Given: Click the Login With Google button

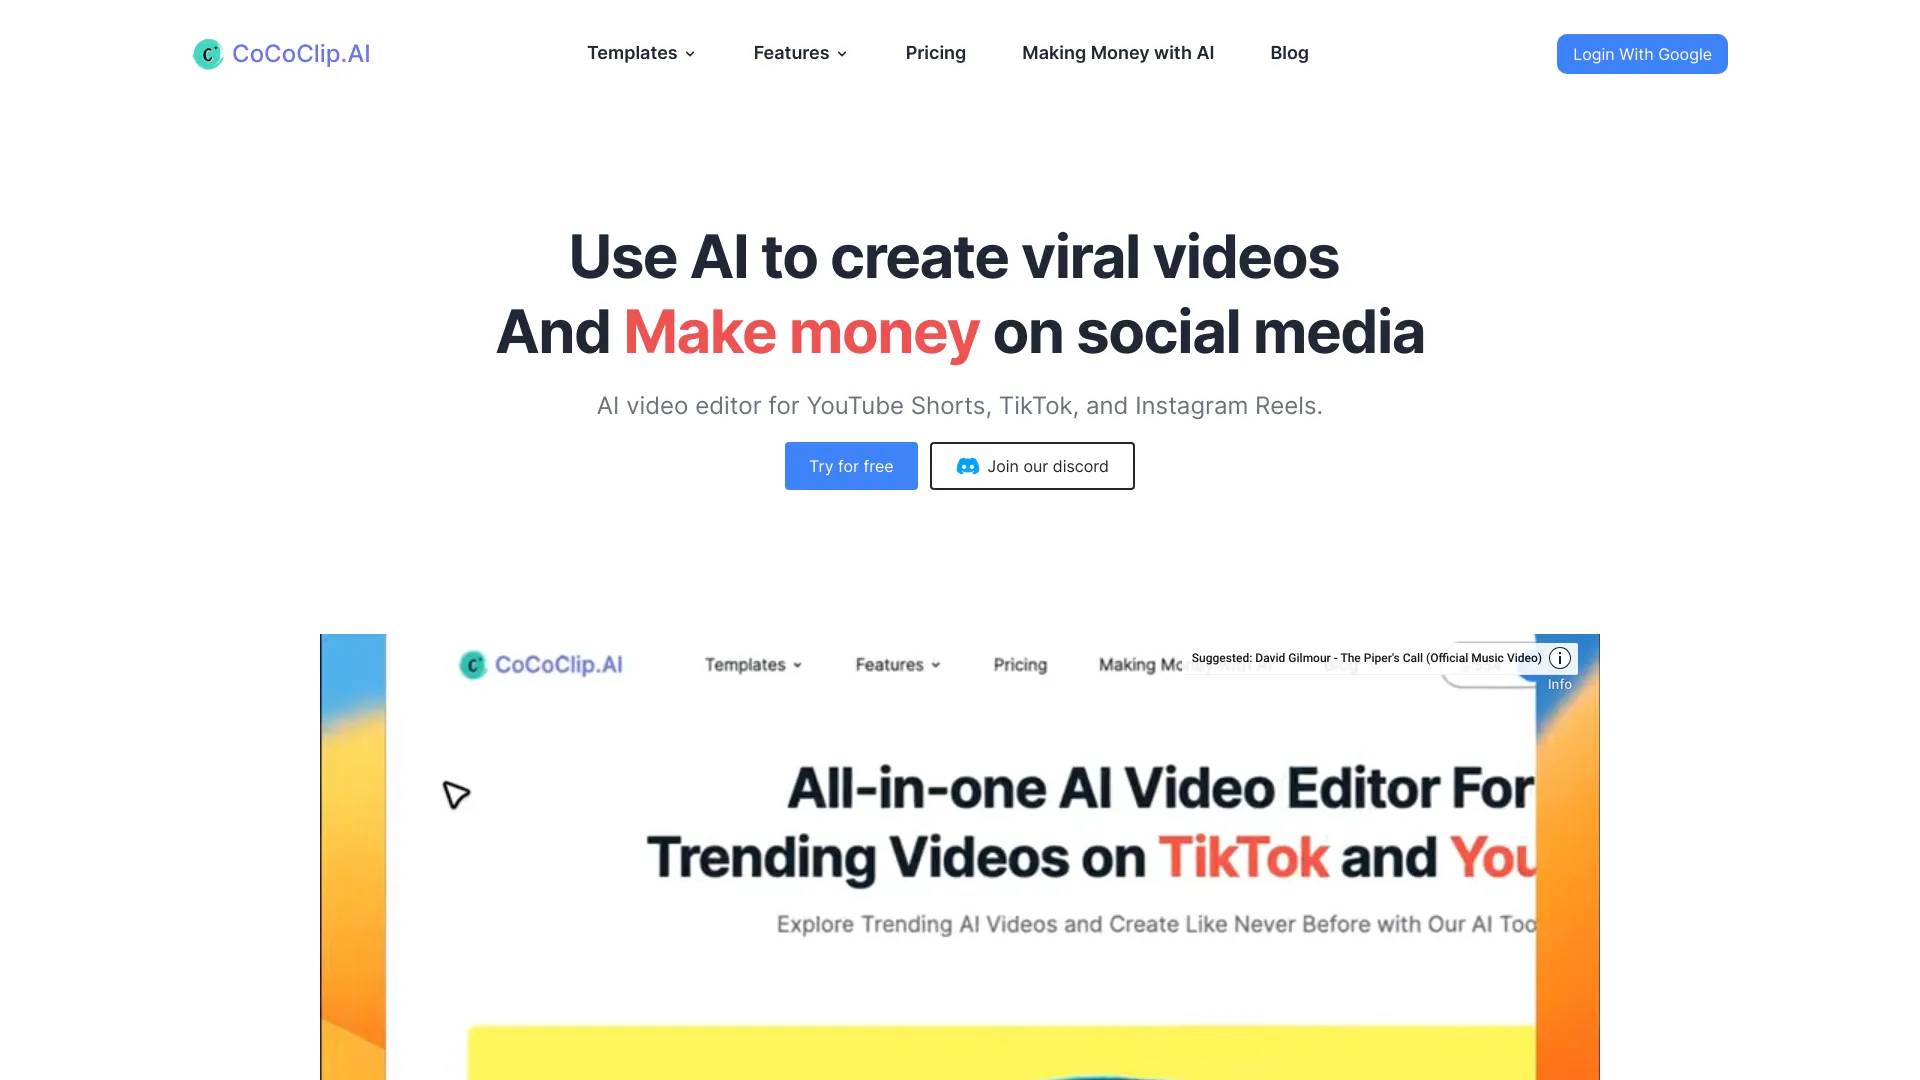Looking at the screenshot, I should pyautogui.click(x=1642, y=54).
